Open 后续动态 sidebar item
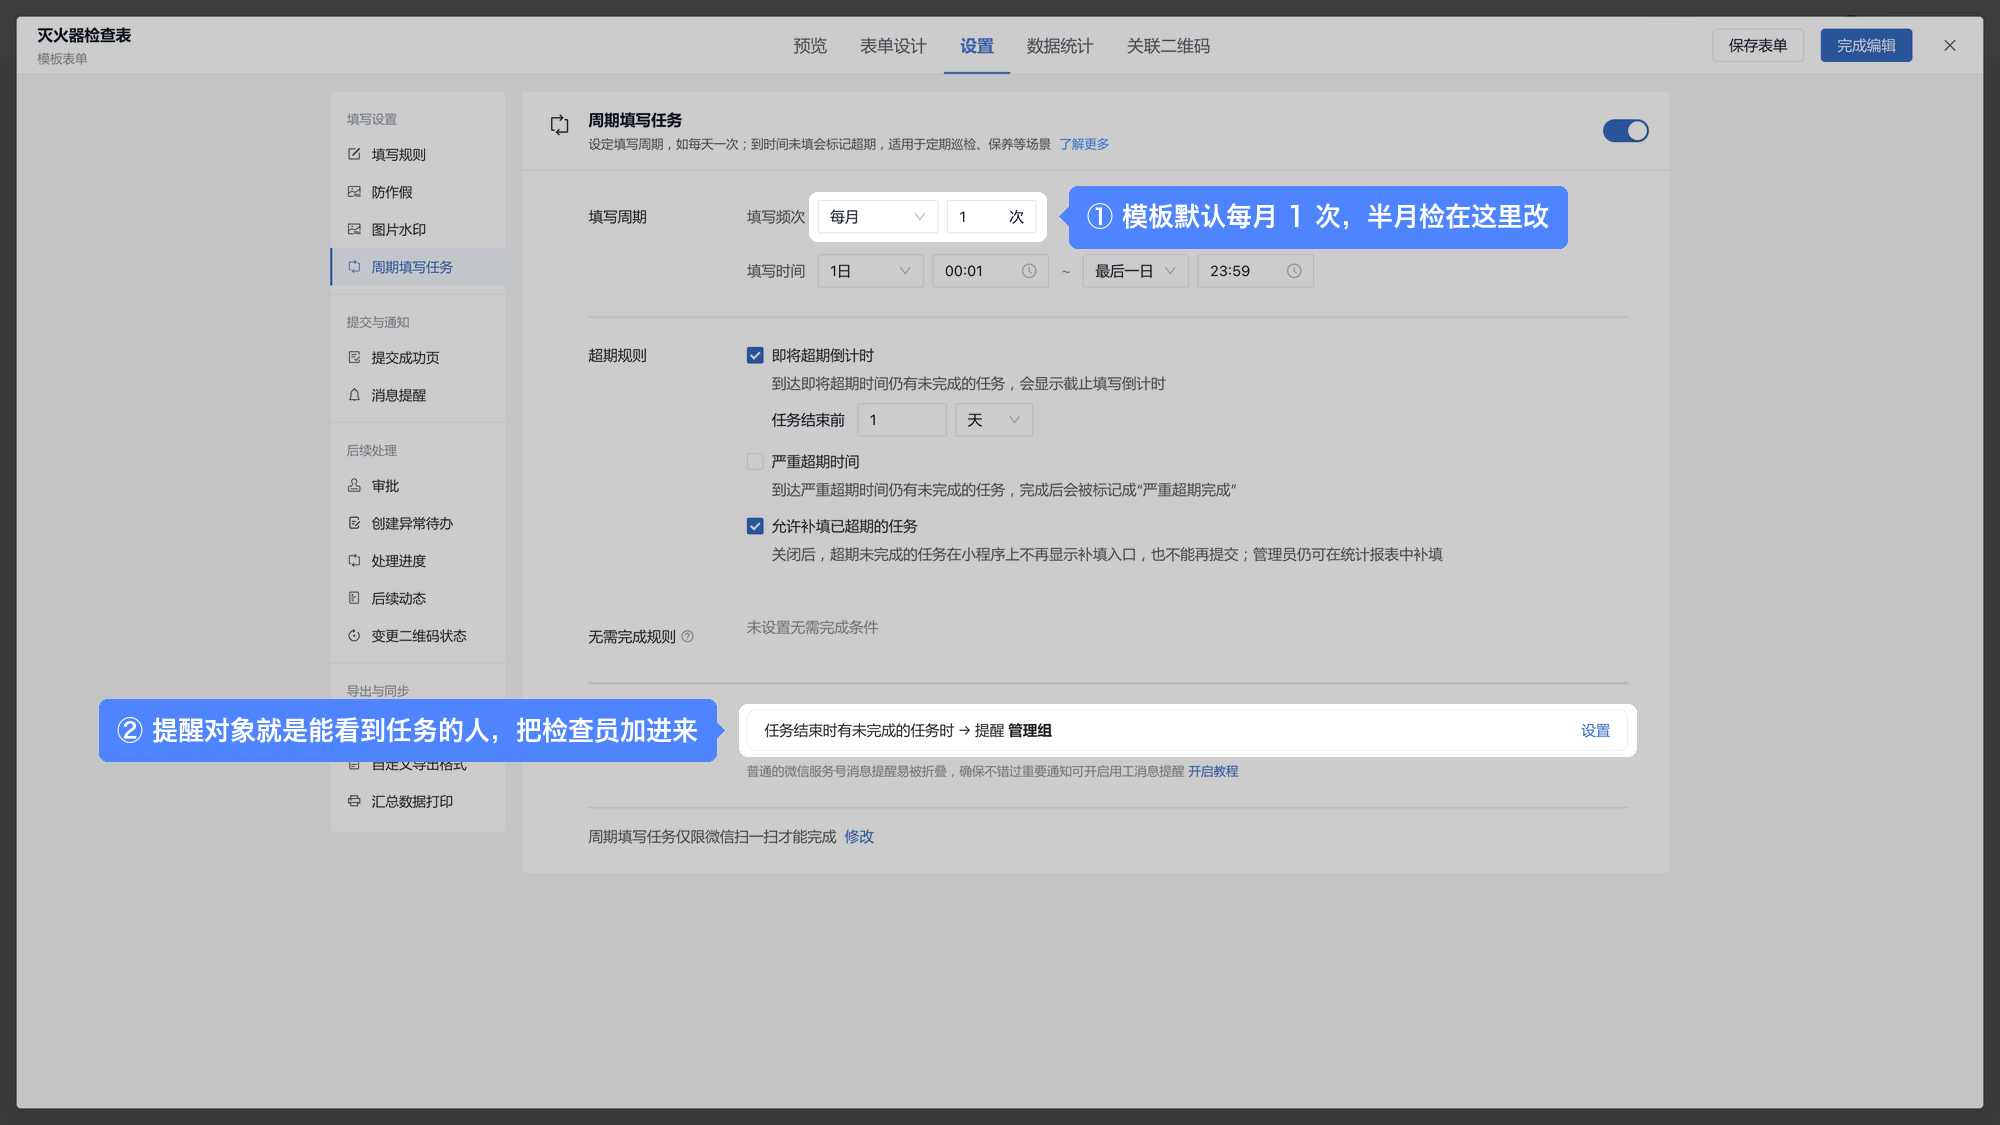This screenshot has height=1125, width=2000. (417, 599)
